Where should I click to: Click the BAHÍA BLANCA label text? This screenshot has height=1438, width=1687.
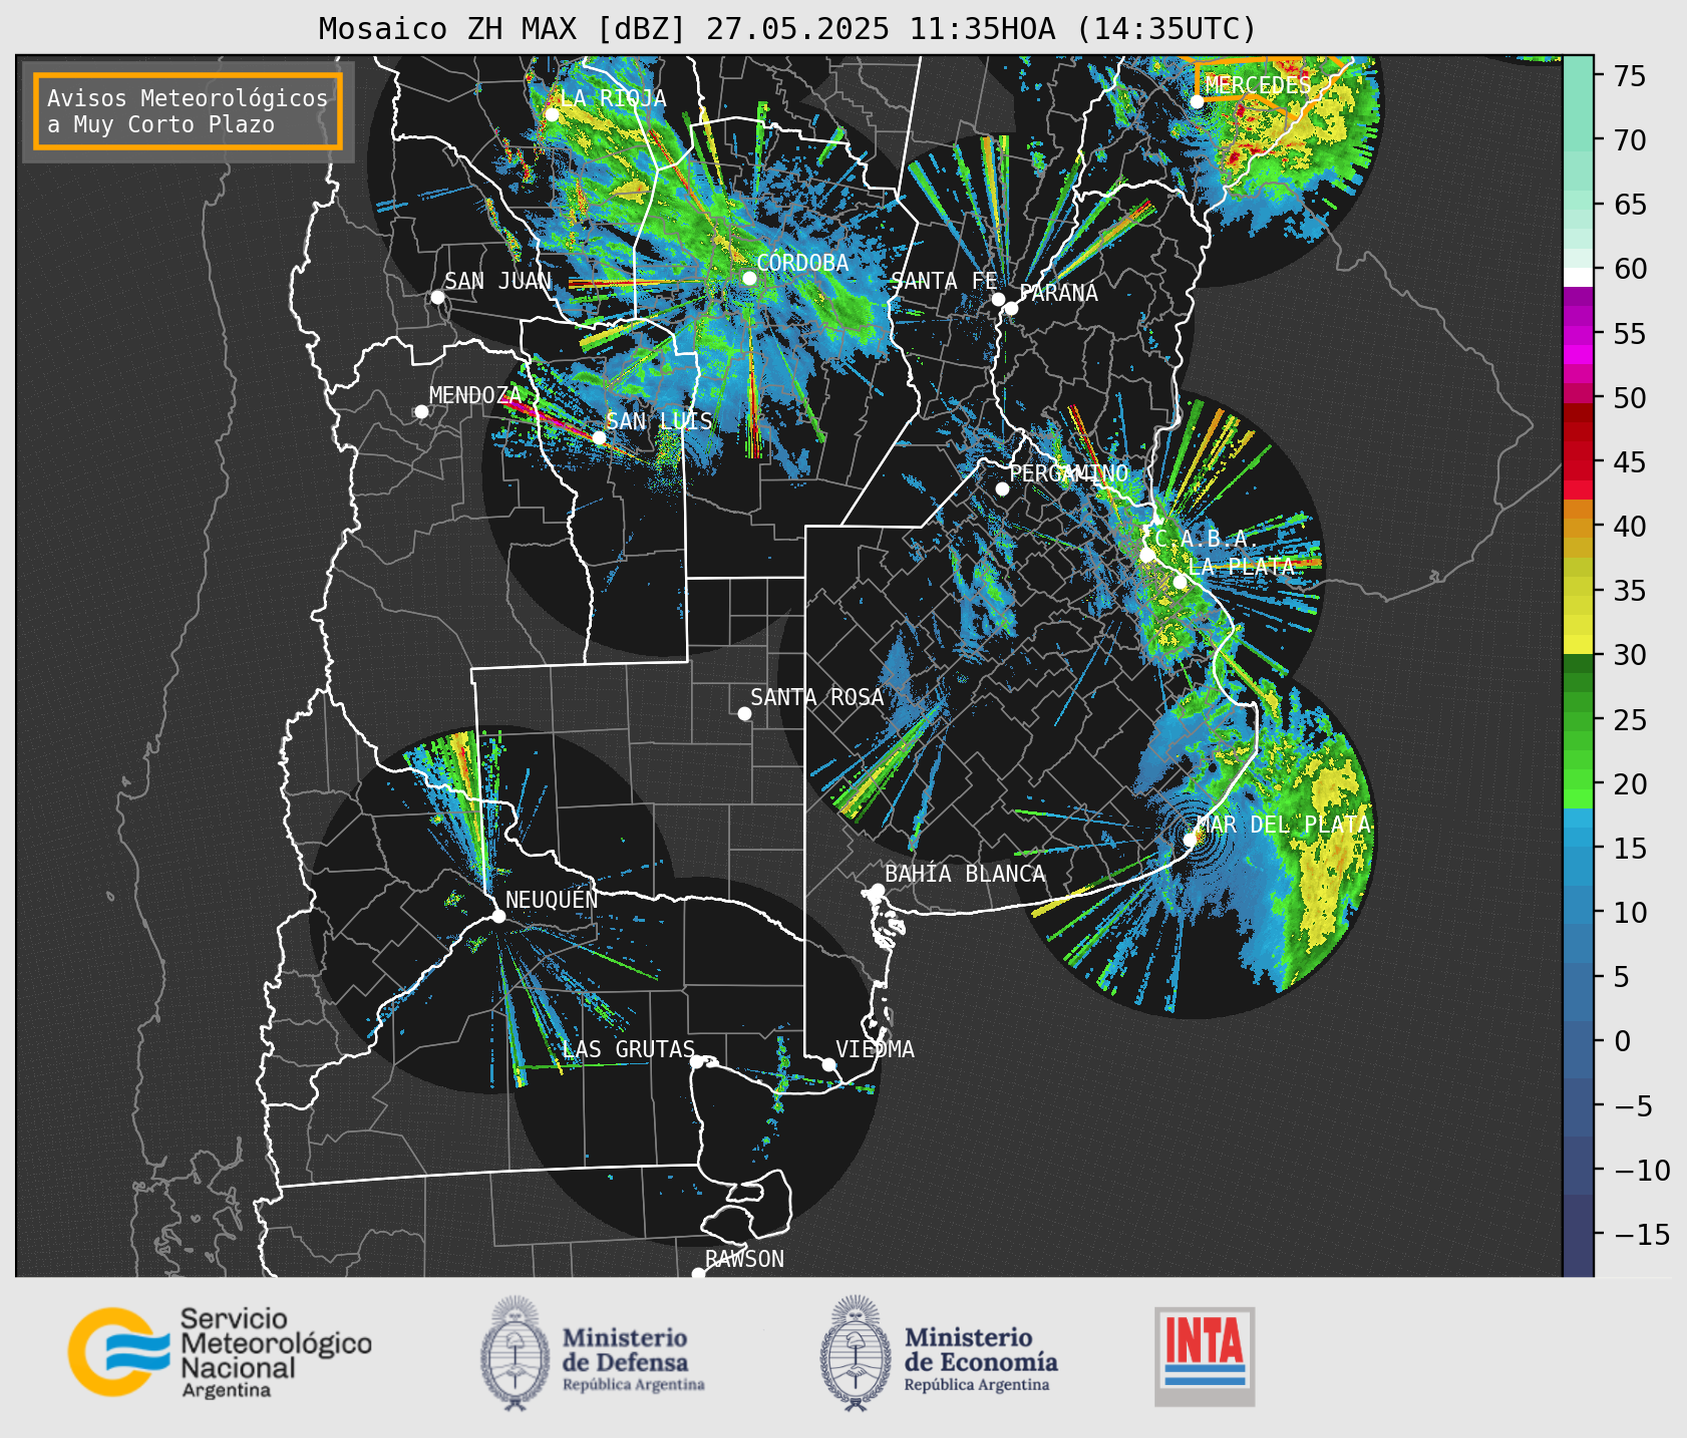tap(965, 874)
